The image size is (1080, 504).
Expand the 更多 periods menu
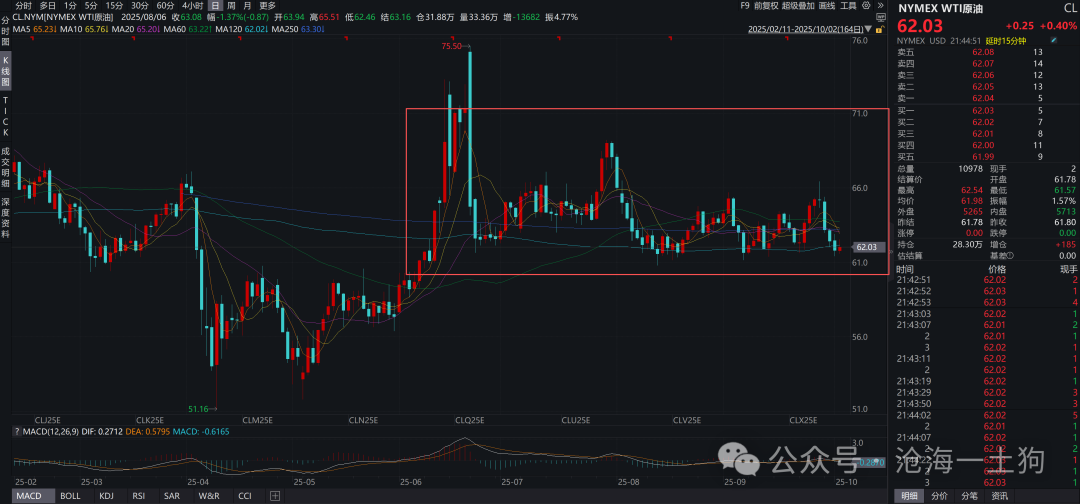(x=267, y=6)
